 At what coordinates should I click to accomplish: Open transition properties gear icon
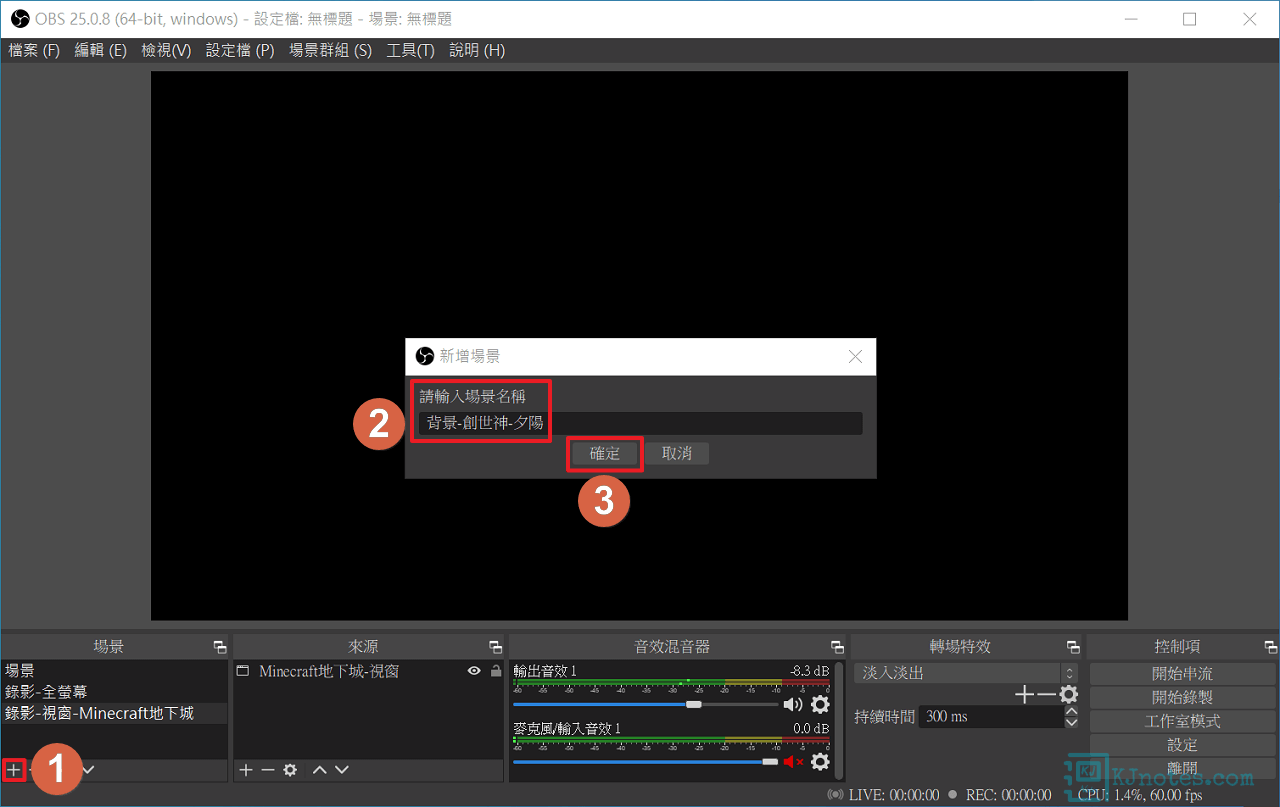click(x=1069, y=694)
